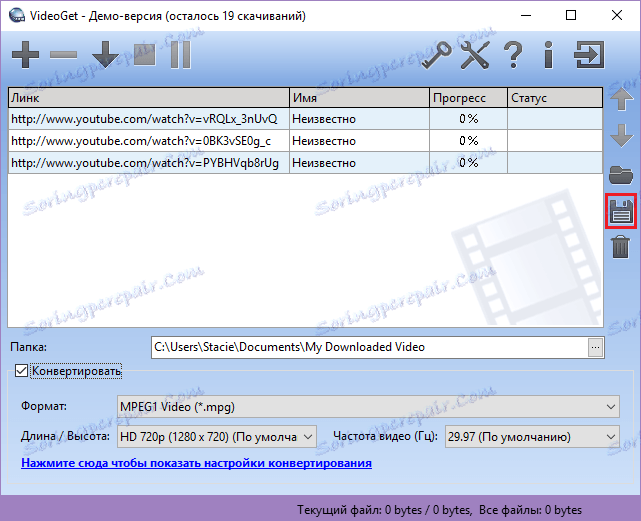641x521 pixels.
Task: Click the VideoGet app icon in title bar
Action: click(x=16, y=16)
